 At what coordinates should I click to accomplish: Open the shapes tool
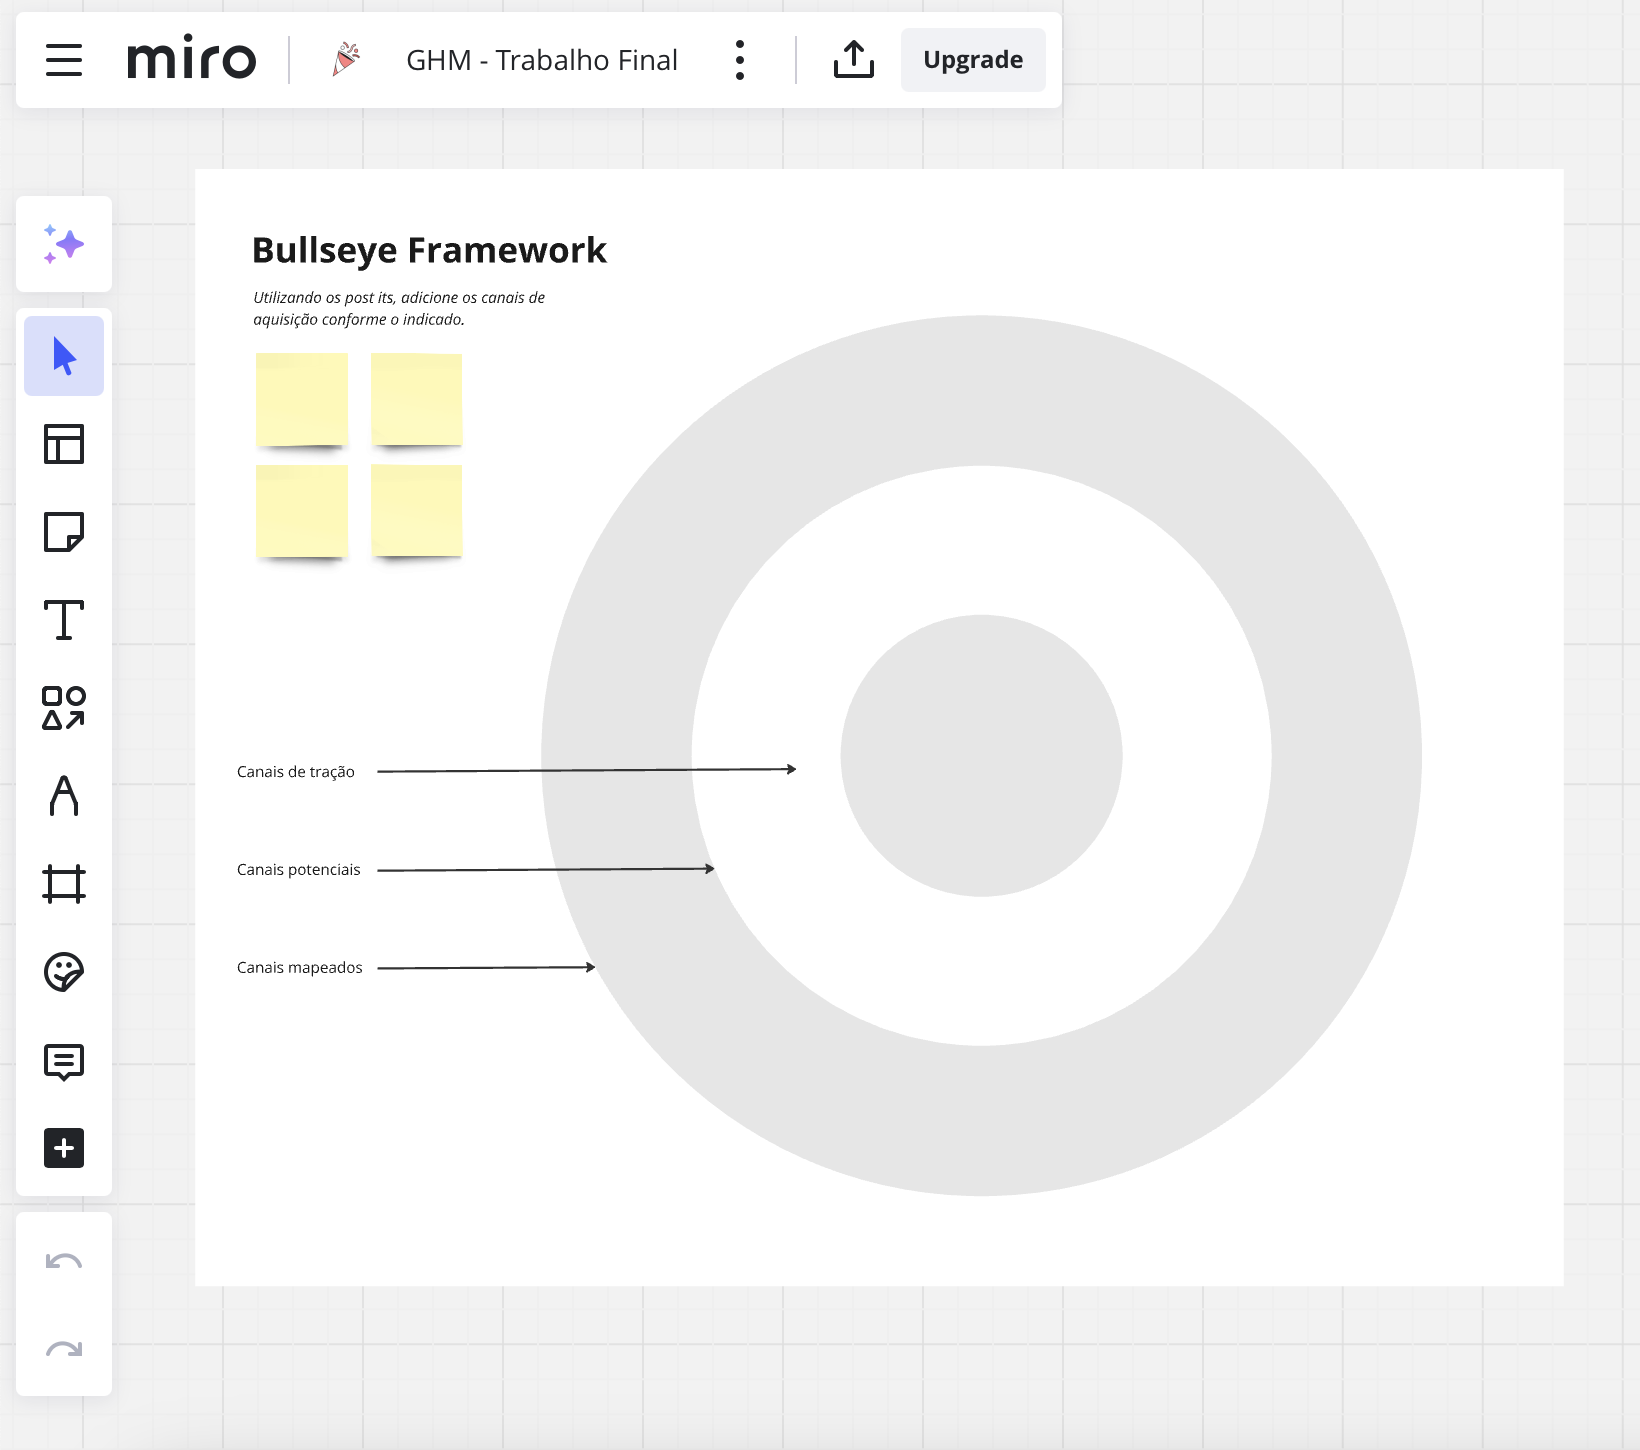coord(63,709)
